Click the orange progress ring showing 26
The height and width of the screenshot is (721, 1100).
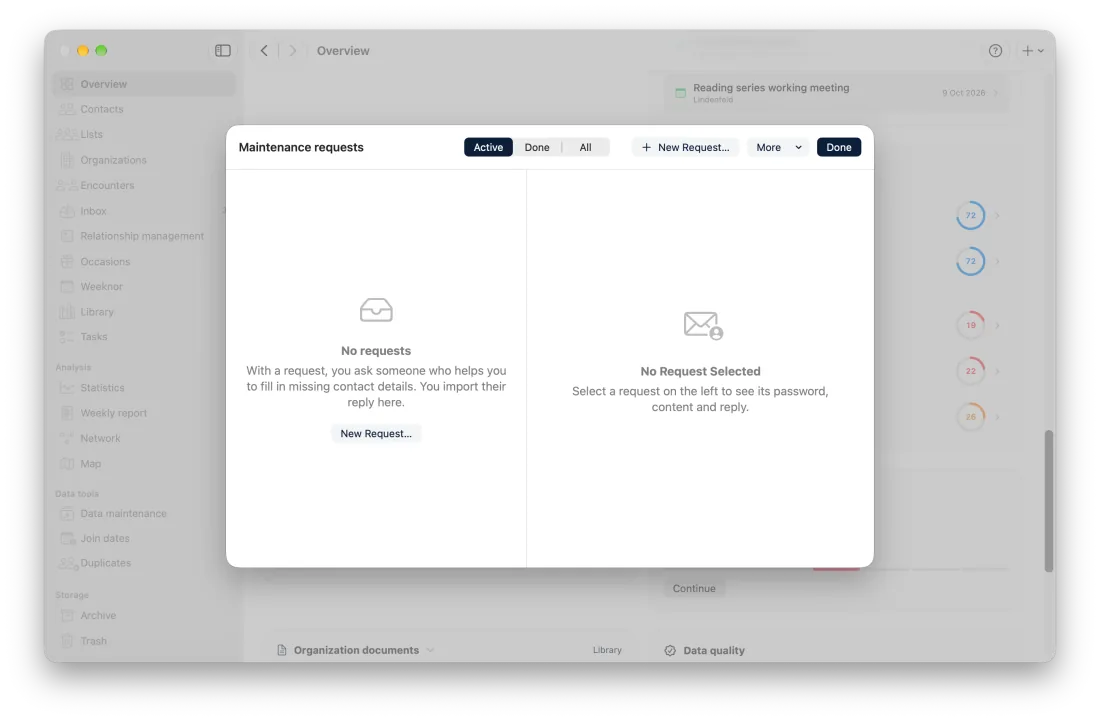pos(970,417)
